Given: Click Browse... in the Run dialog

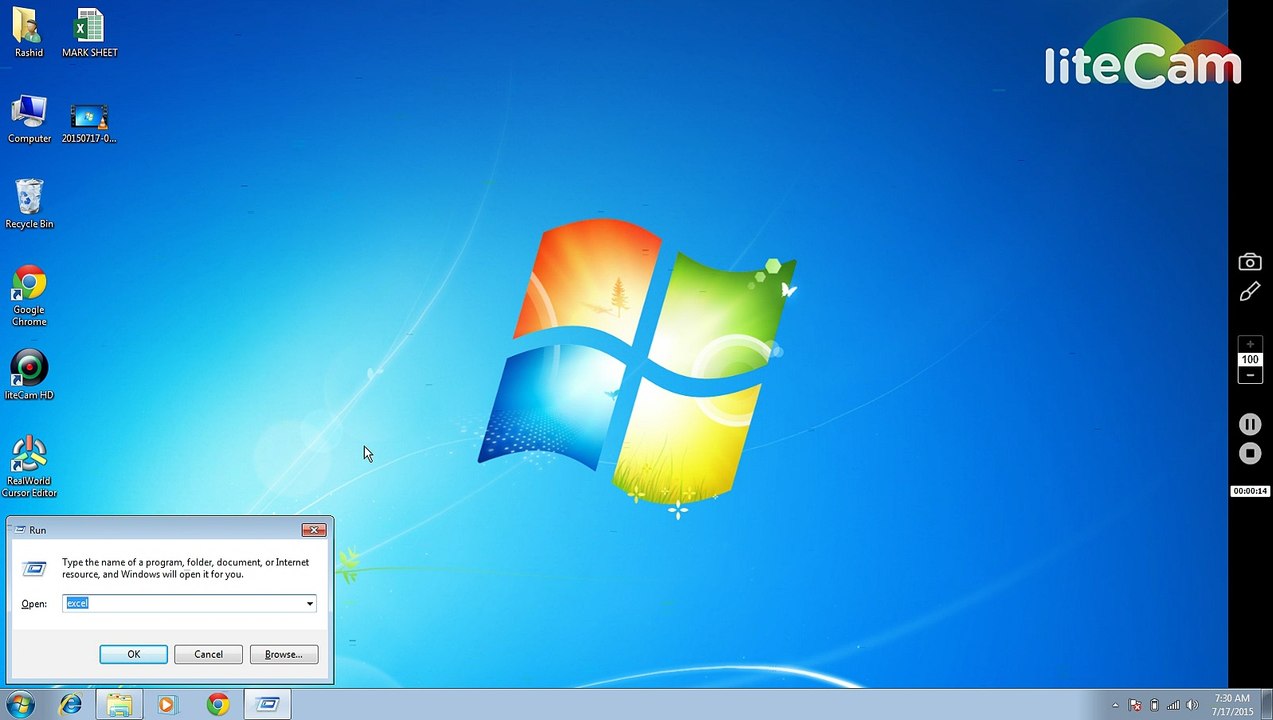Looking at the screenshot, I should pos(283,654).
